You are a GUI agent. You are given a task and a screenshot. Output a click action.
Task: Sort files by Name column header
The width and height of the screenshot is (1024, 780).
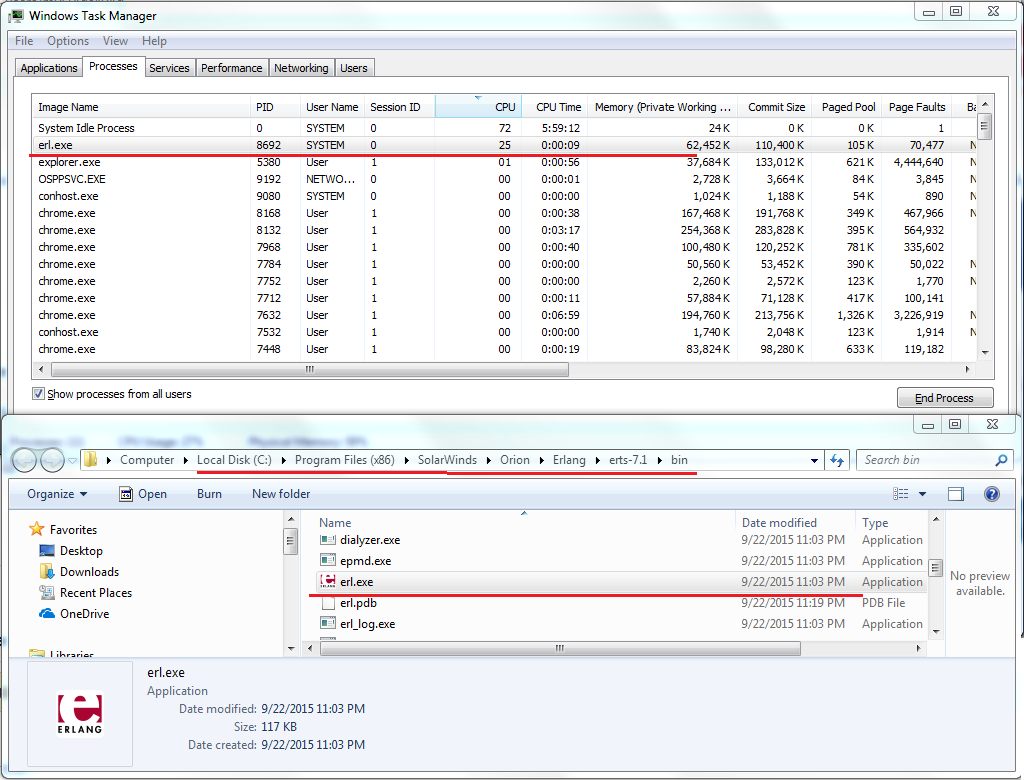(x=525, y=523)
